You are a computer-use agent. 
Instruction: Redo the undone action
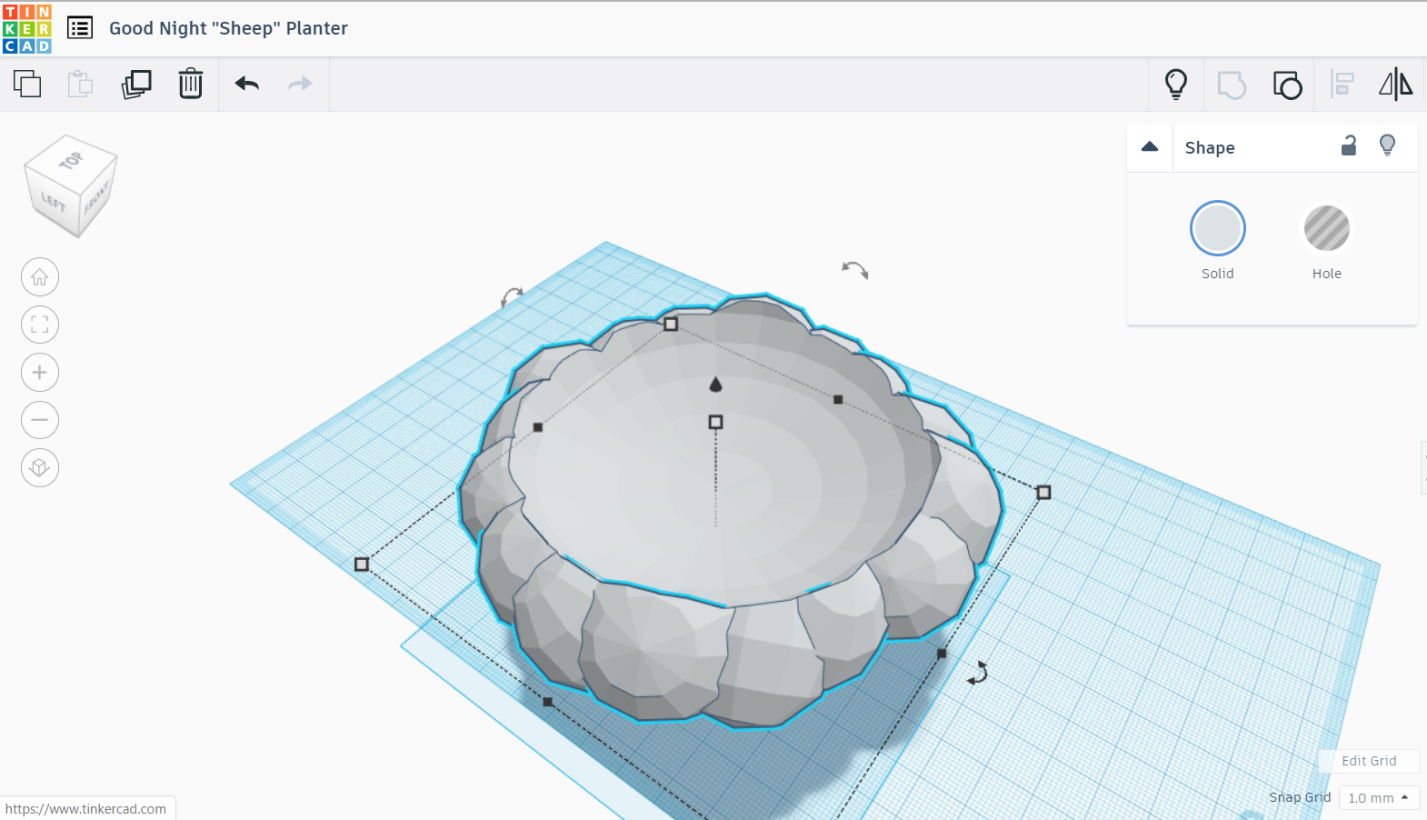pos(300,84)
